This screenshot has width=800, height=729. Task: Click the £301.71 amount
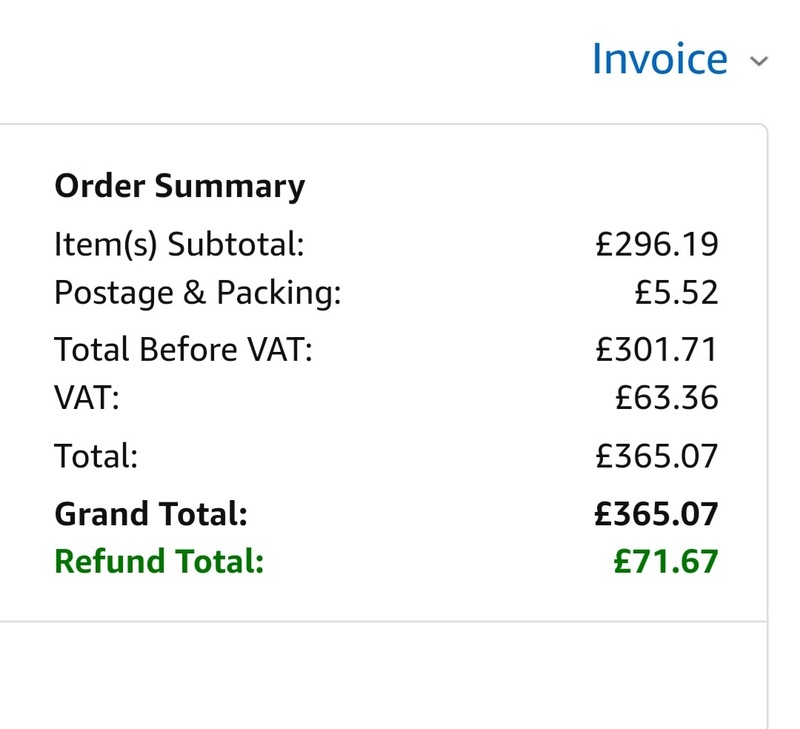point(656,350)
